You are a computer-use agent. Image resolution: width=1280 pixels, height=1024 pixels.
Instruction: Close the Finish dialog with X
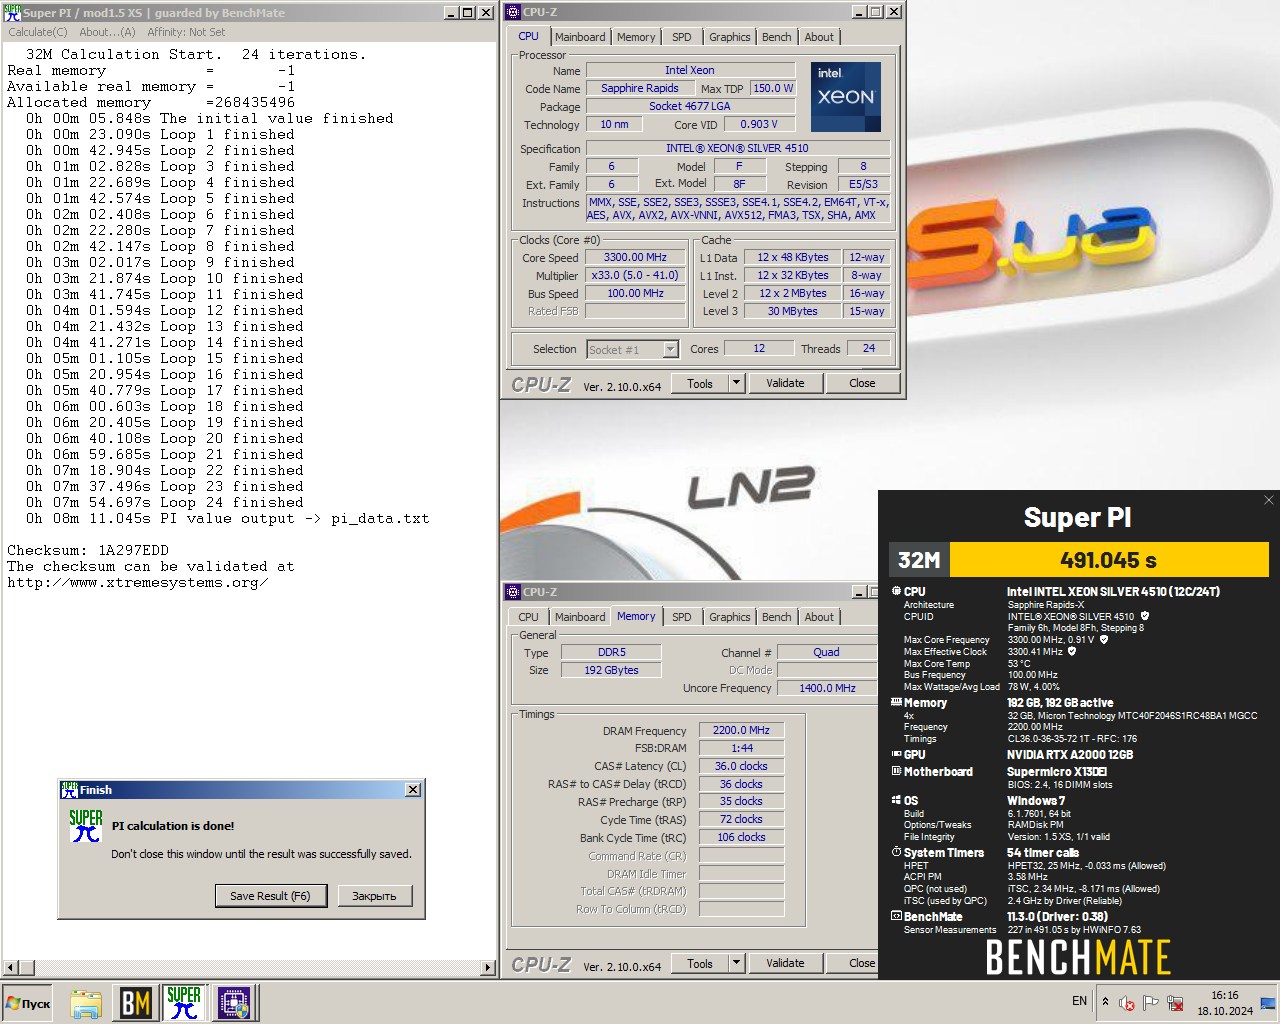coord(413,790)
